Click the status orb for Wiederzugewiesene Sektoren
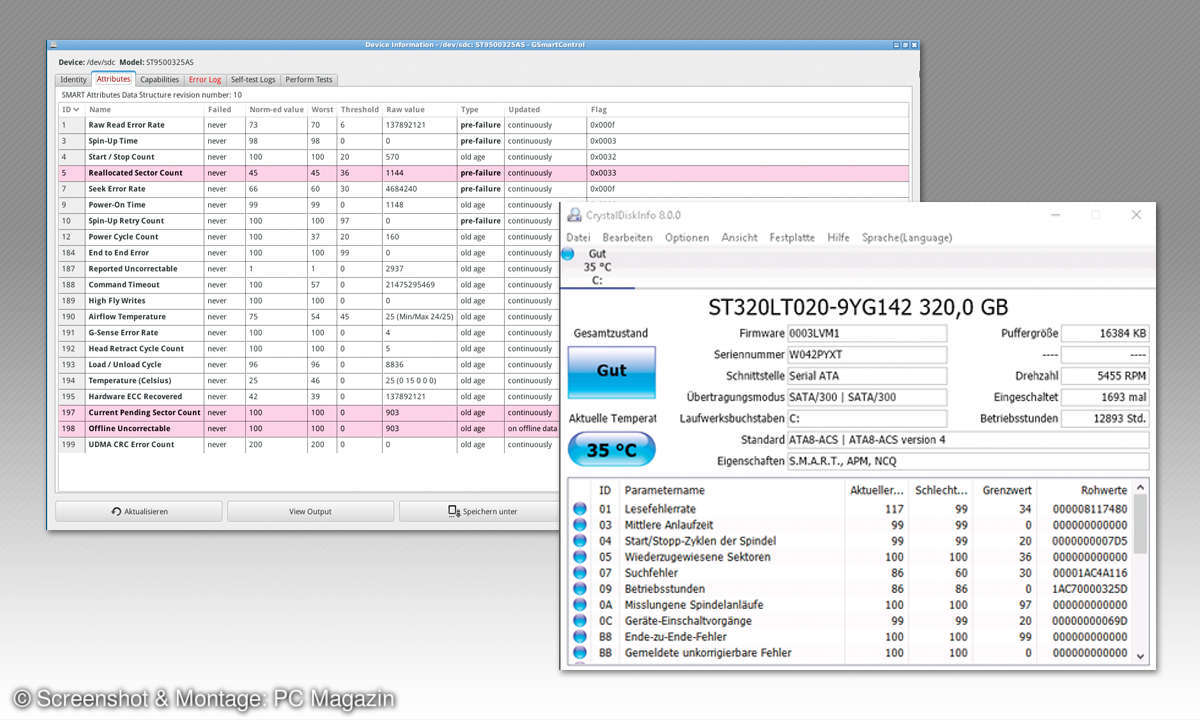Screen dimensions: 1200x720 click(x=580, y=557)
